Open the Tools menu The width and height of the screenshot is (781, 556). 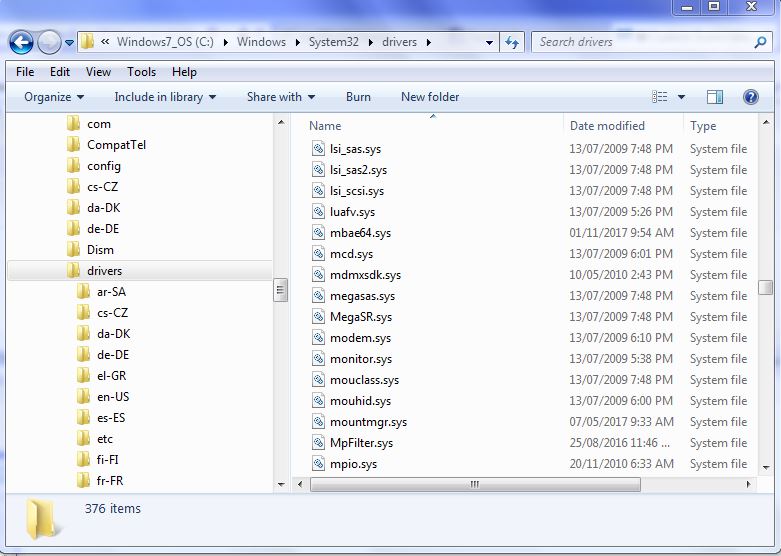(141, 72)
